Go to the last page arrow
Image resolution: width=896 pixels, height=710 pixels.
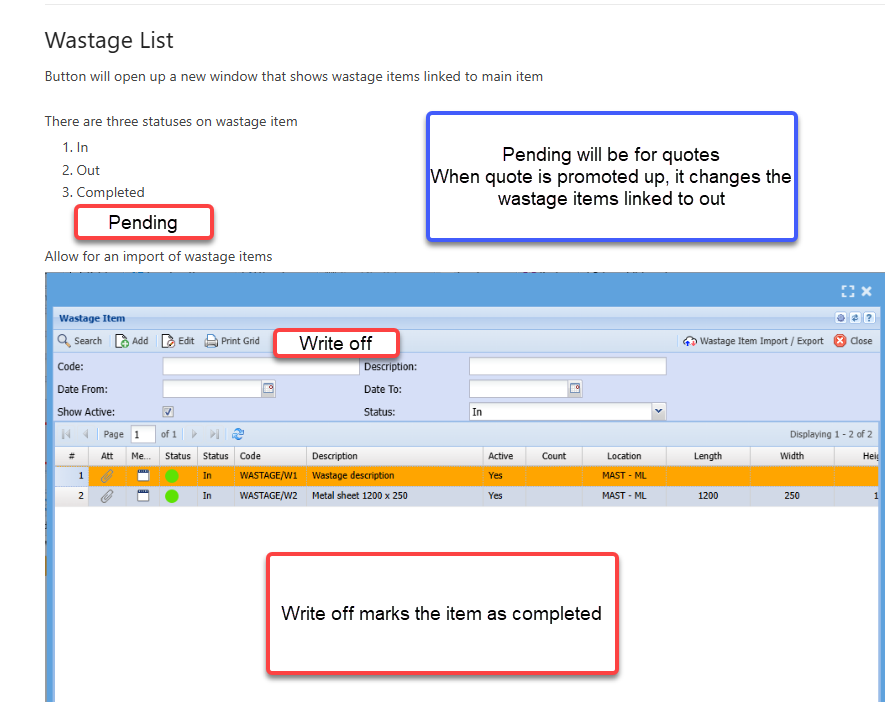[214, 434]
